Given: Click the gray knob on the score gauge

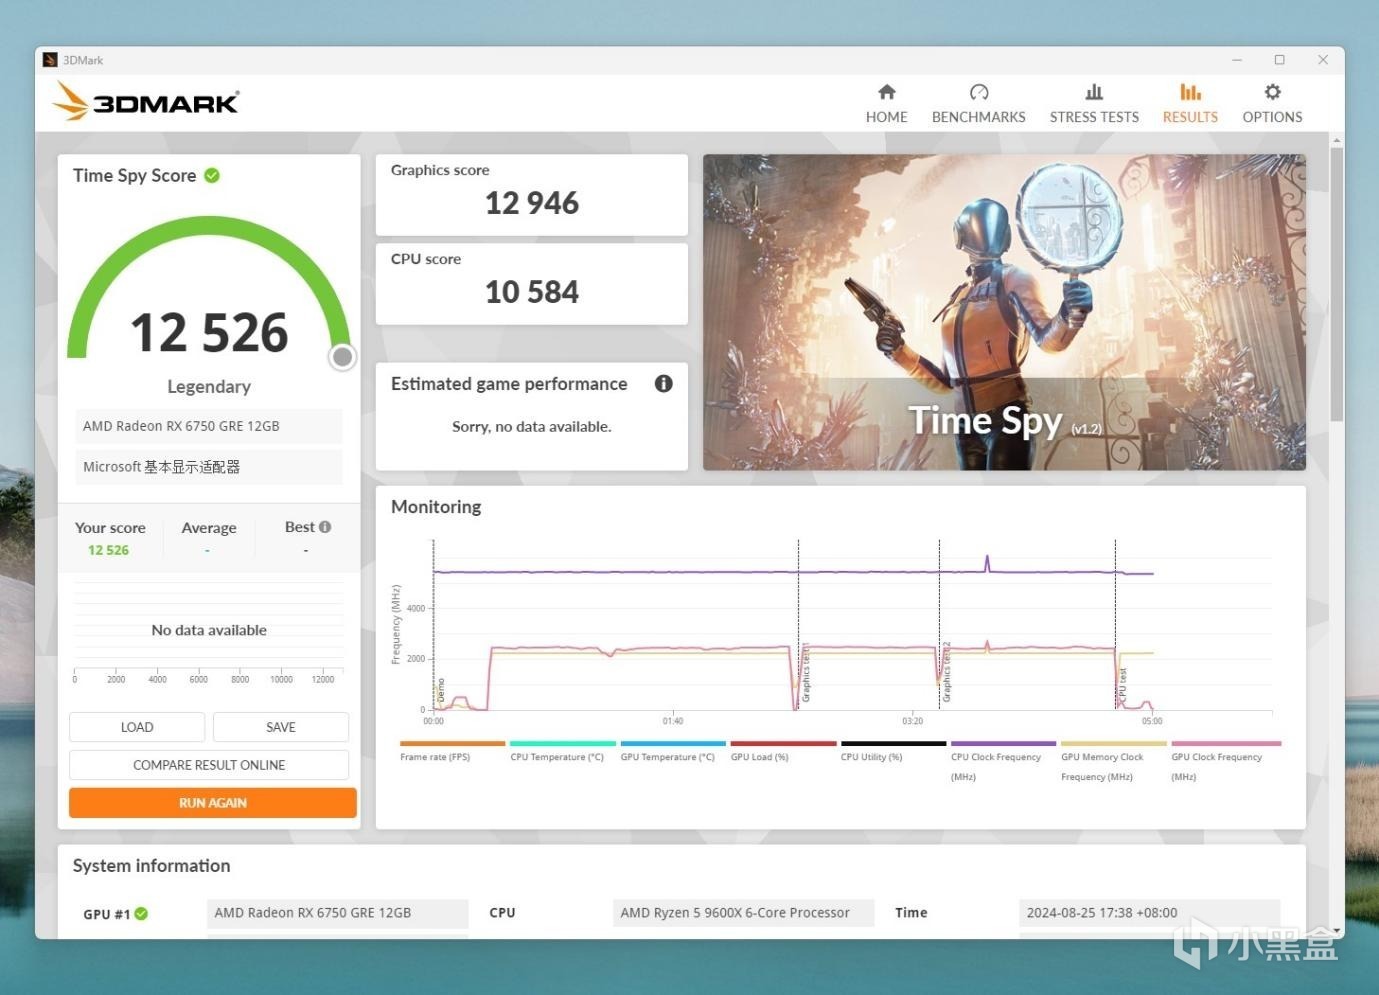Looking at the screenshot, I should tap(342, 357).
